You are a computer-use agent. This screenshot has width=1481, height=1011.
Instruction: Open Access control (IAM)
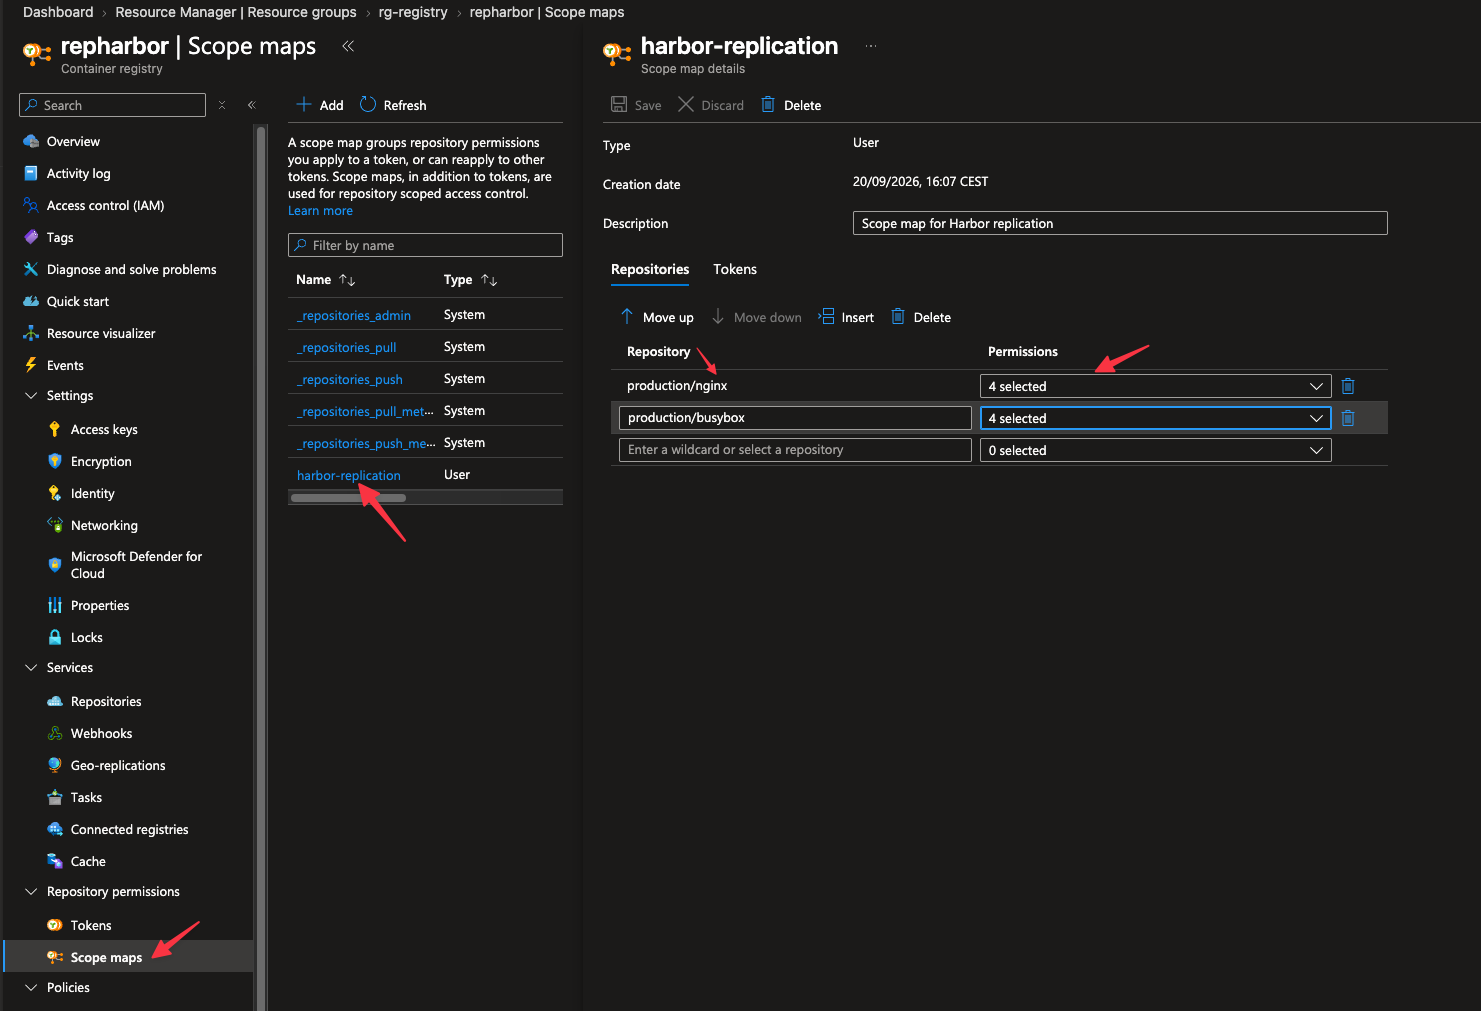click(x=105, y=205)
